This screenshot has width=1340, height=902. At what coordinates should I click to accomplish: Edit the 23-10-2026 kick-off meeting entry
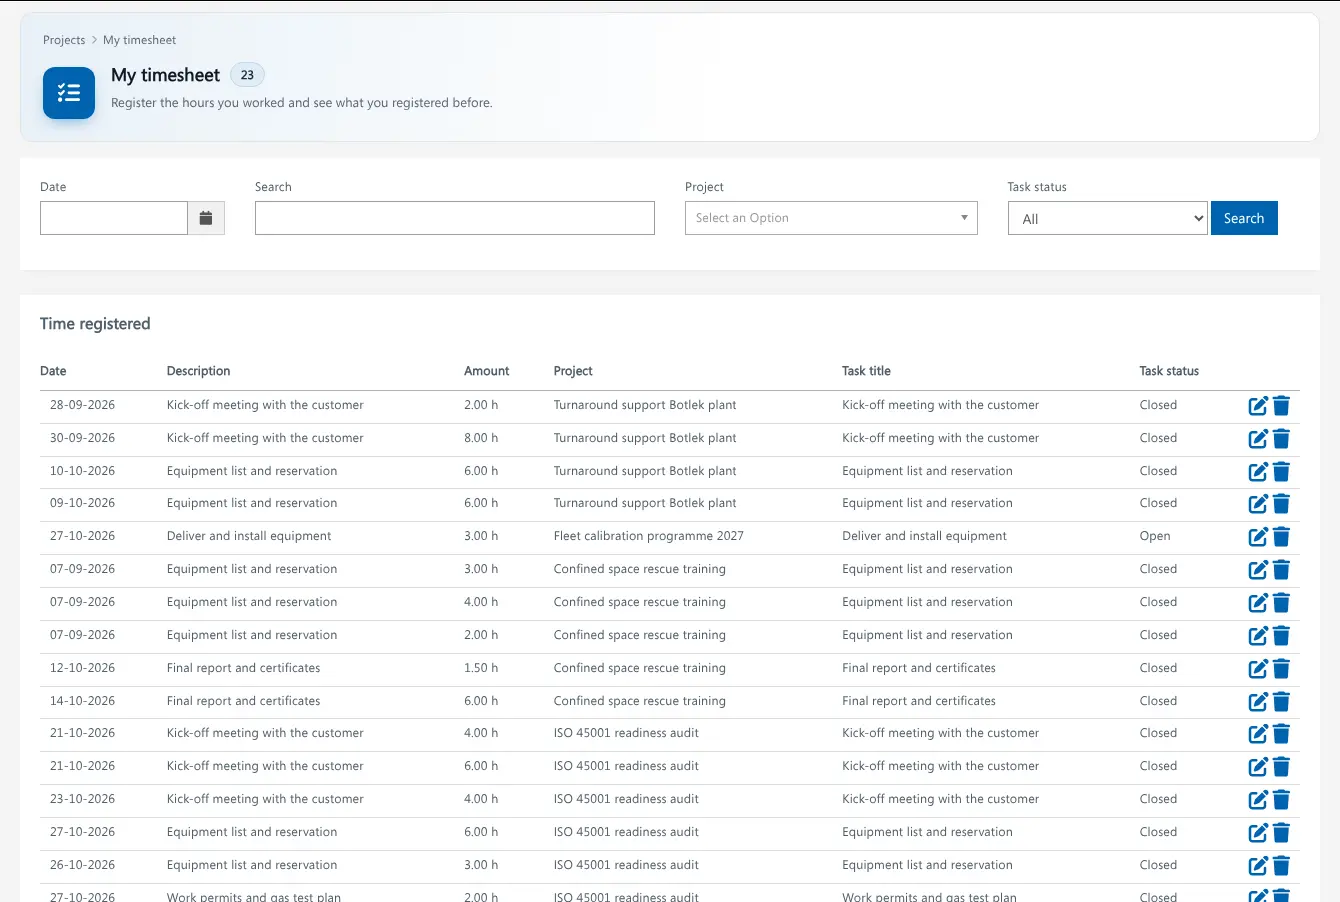1258,800
